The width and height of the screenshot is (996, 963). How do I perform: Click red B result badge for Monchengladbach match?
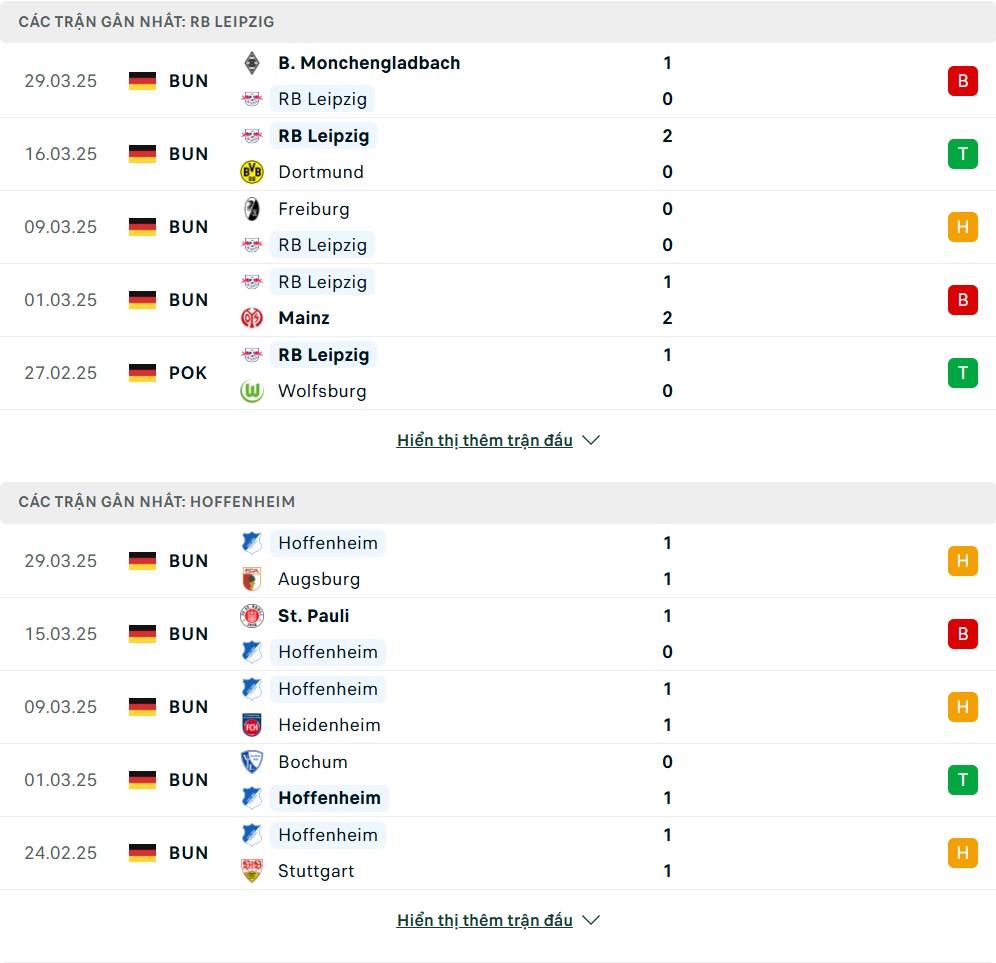[962, 81]
